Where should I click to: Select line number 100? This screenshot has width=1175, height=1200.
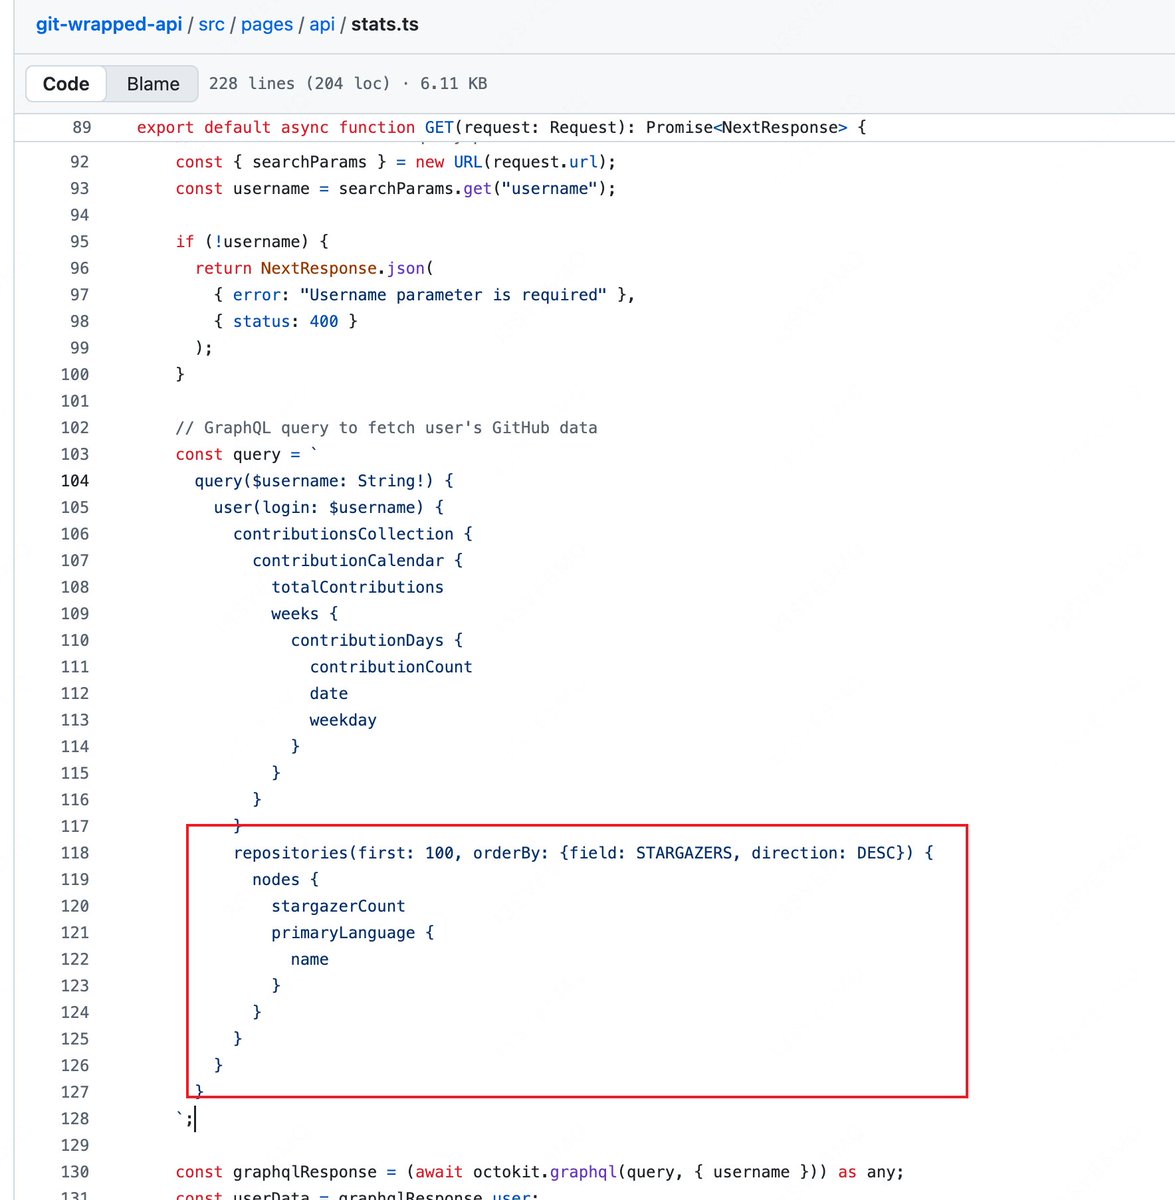[x=75, y=374]
